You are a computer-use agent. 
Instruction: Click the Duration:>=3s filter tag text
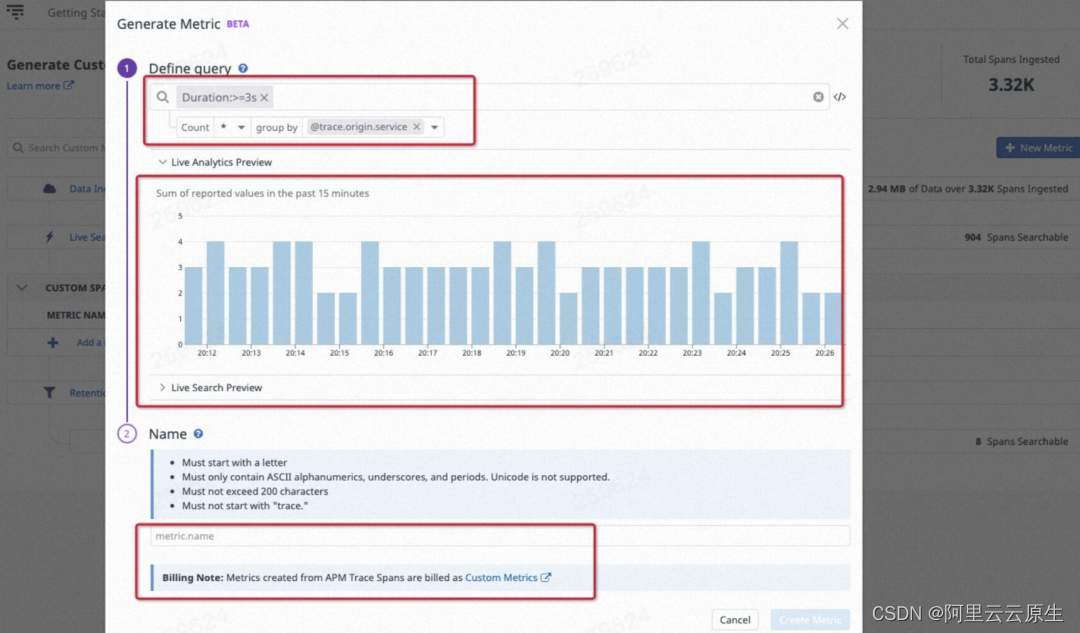219,98
